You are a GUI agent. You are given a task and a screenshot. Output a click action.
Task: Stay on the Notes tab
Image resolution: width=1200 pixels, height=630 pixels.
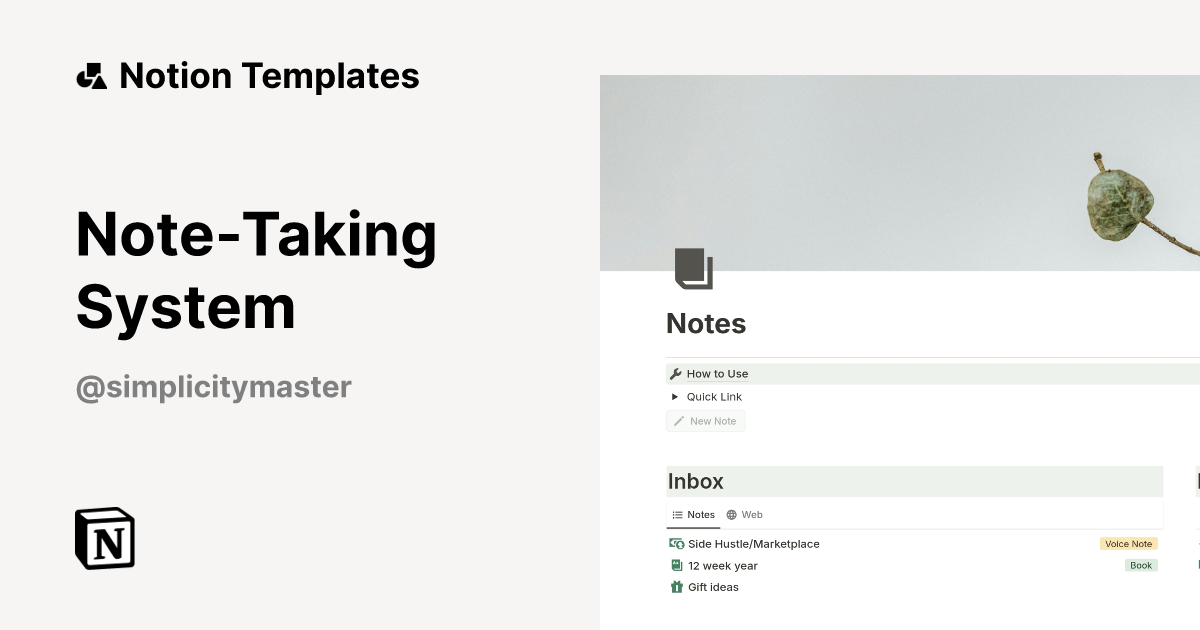(x=693, y=514)
